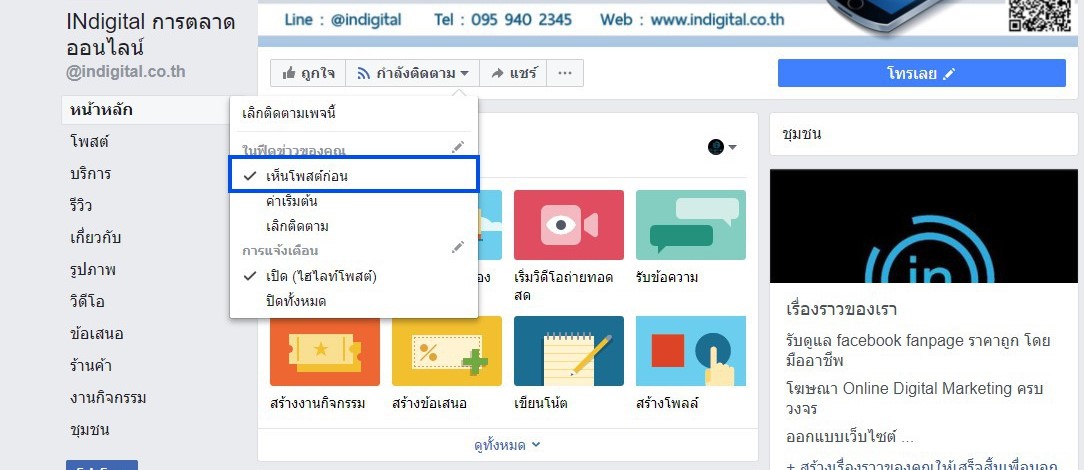The image size is (1084, 470).
Task: Open the three-dots more options button
Action: [x=565, y=73]
